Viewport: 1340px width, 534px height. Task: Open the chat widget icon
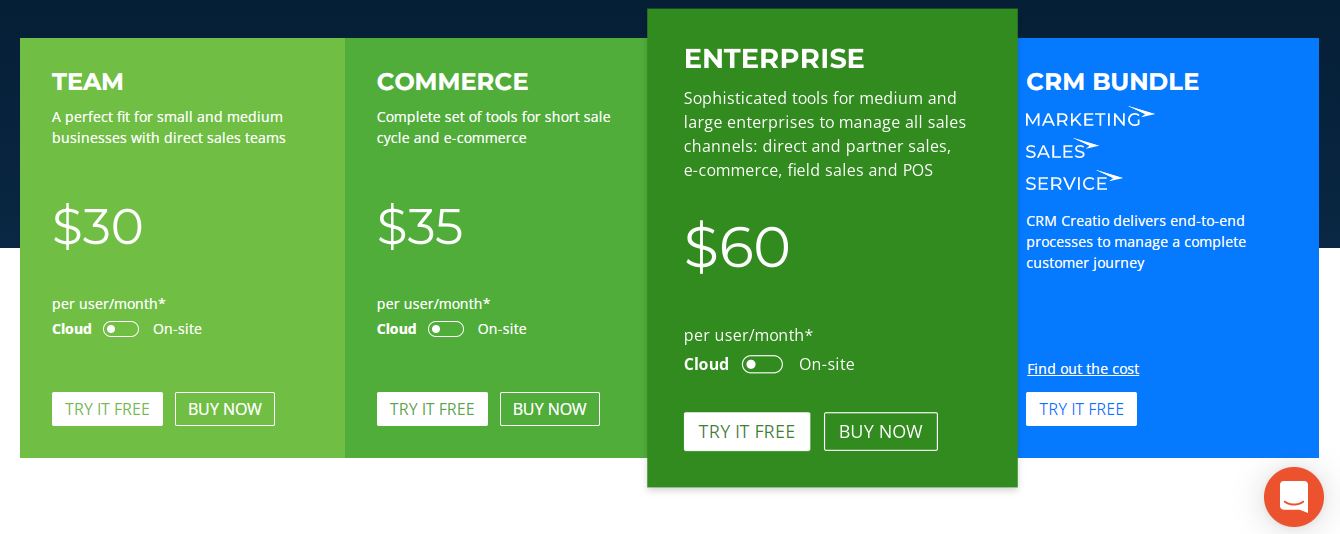(1293, 497)
